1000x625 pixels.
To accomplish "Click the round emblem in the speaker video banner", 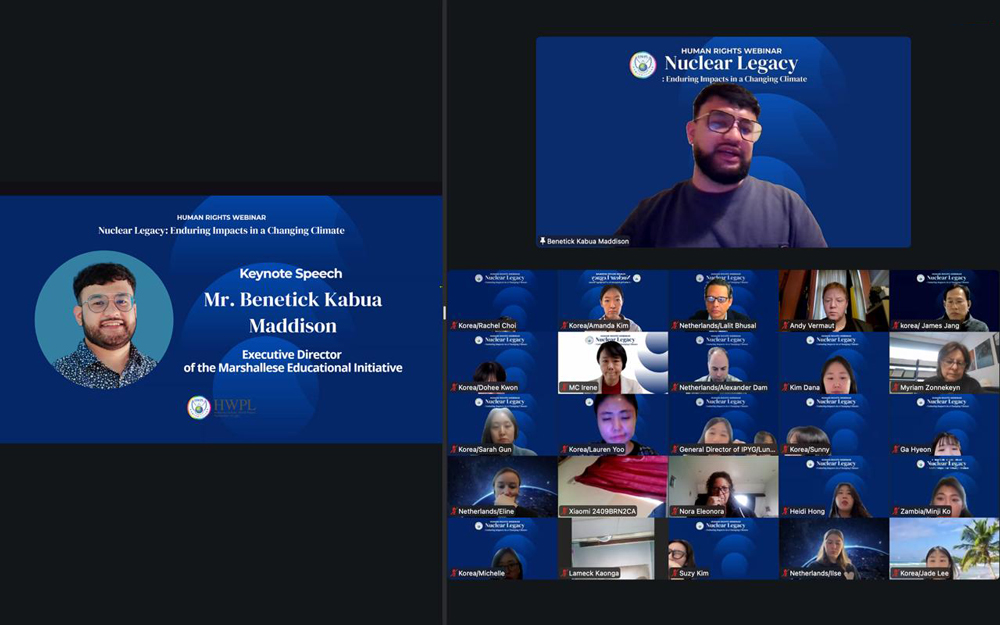I will (x=642, y=65).
